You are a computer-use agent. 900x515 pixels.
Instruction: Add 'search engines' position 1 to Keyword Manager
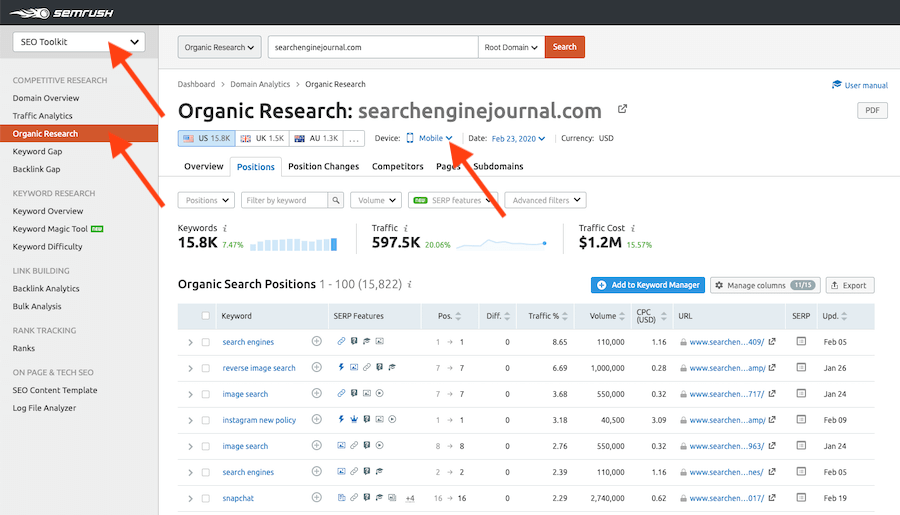[x=316, y=341]
